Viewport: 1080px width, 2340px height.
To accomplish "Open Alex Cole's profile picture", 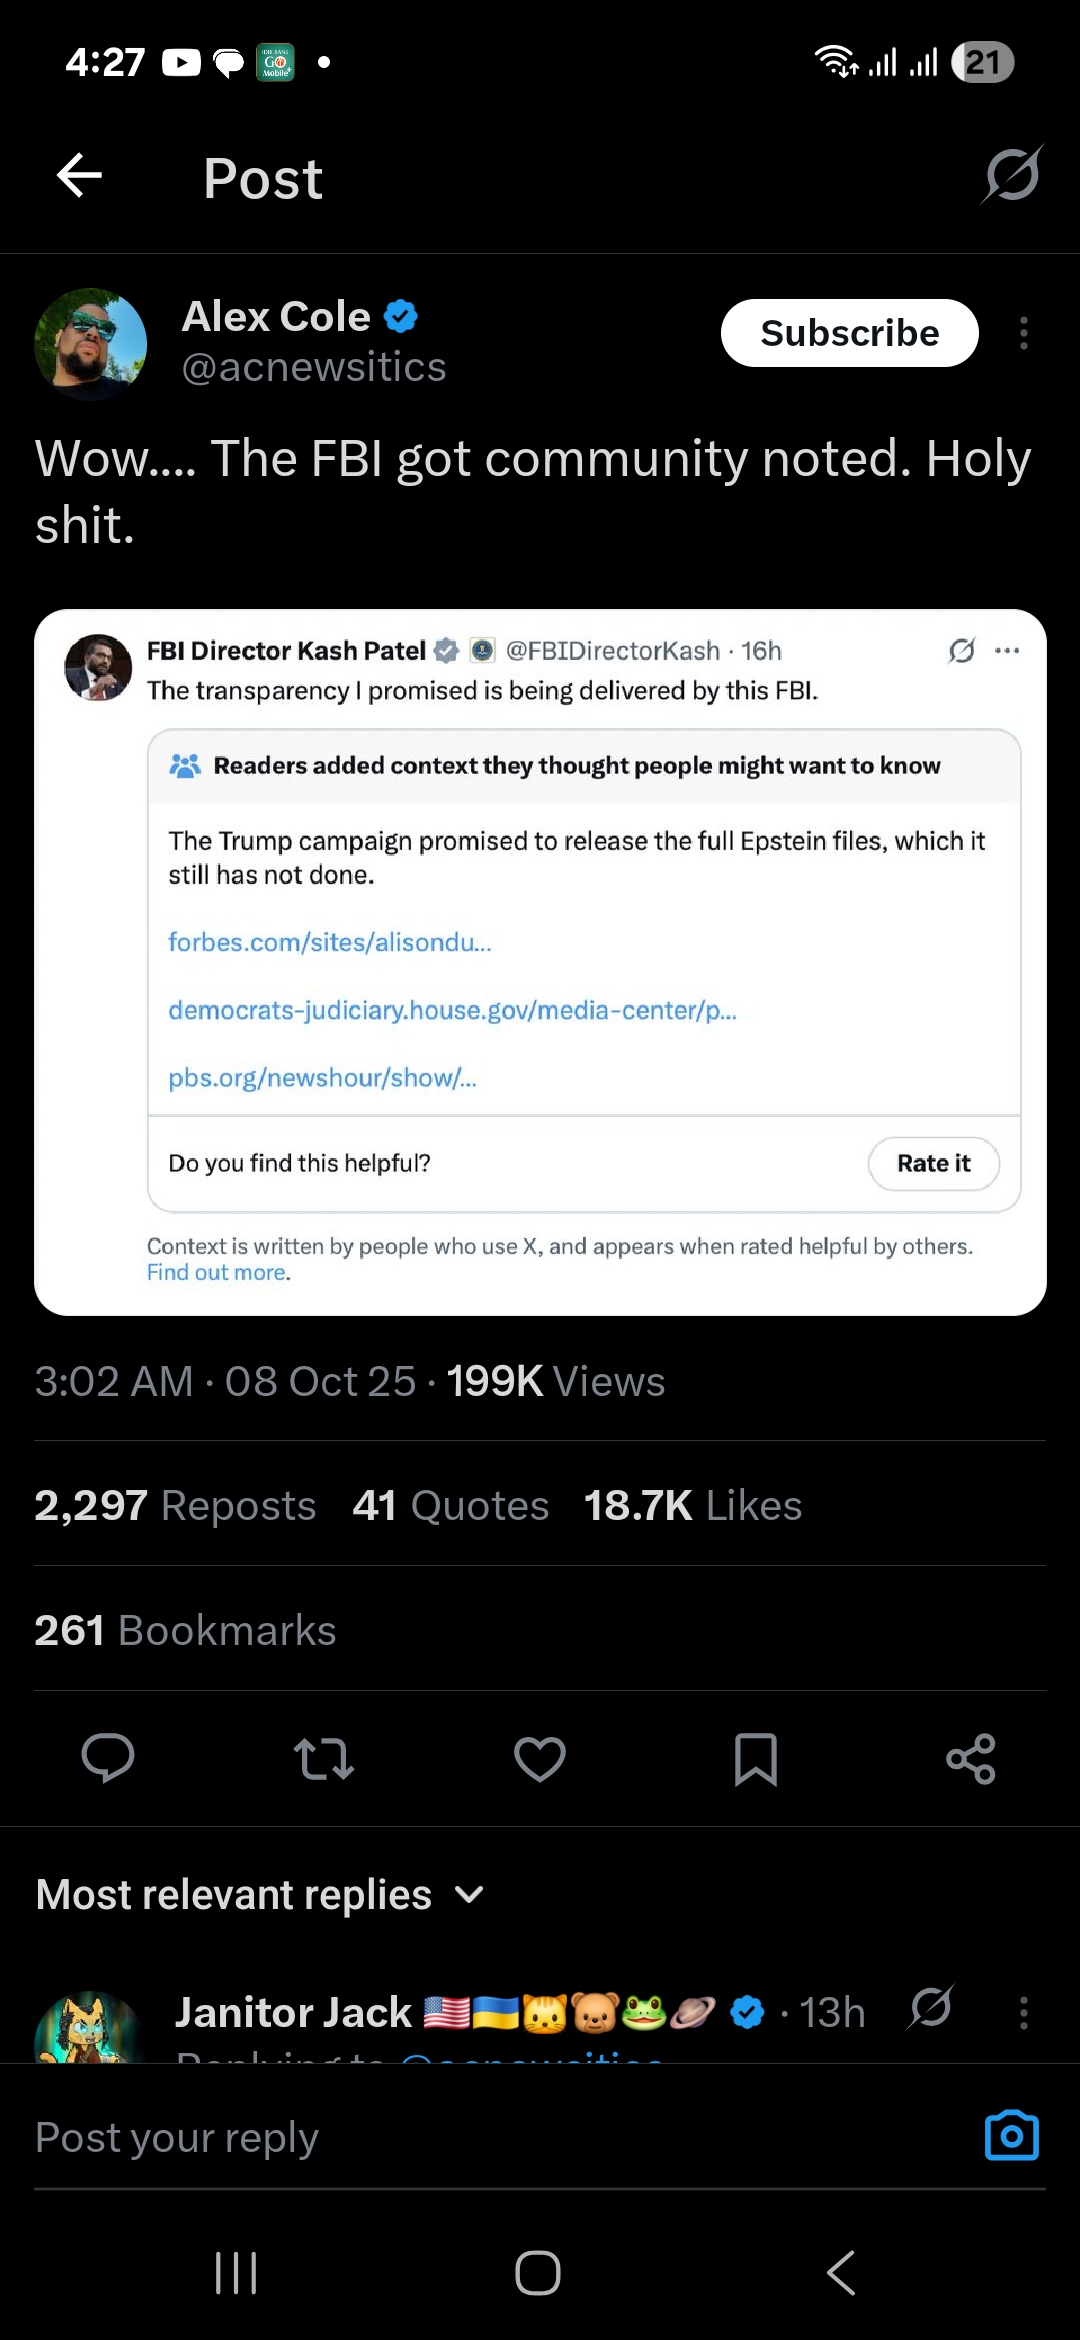I will click(90, 344).
